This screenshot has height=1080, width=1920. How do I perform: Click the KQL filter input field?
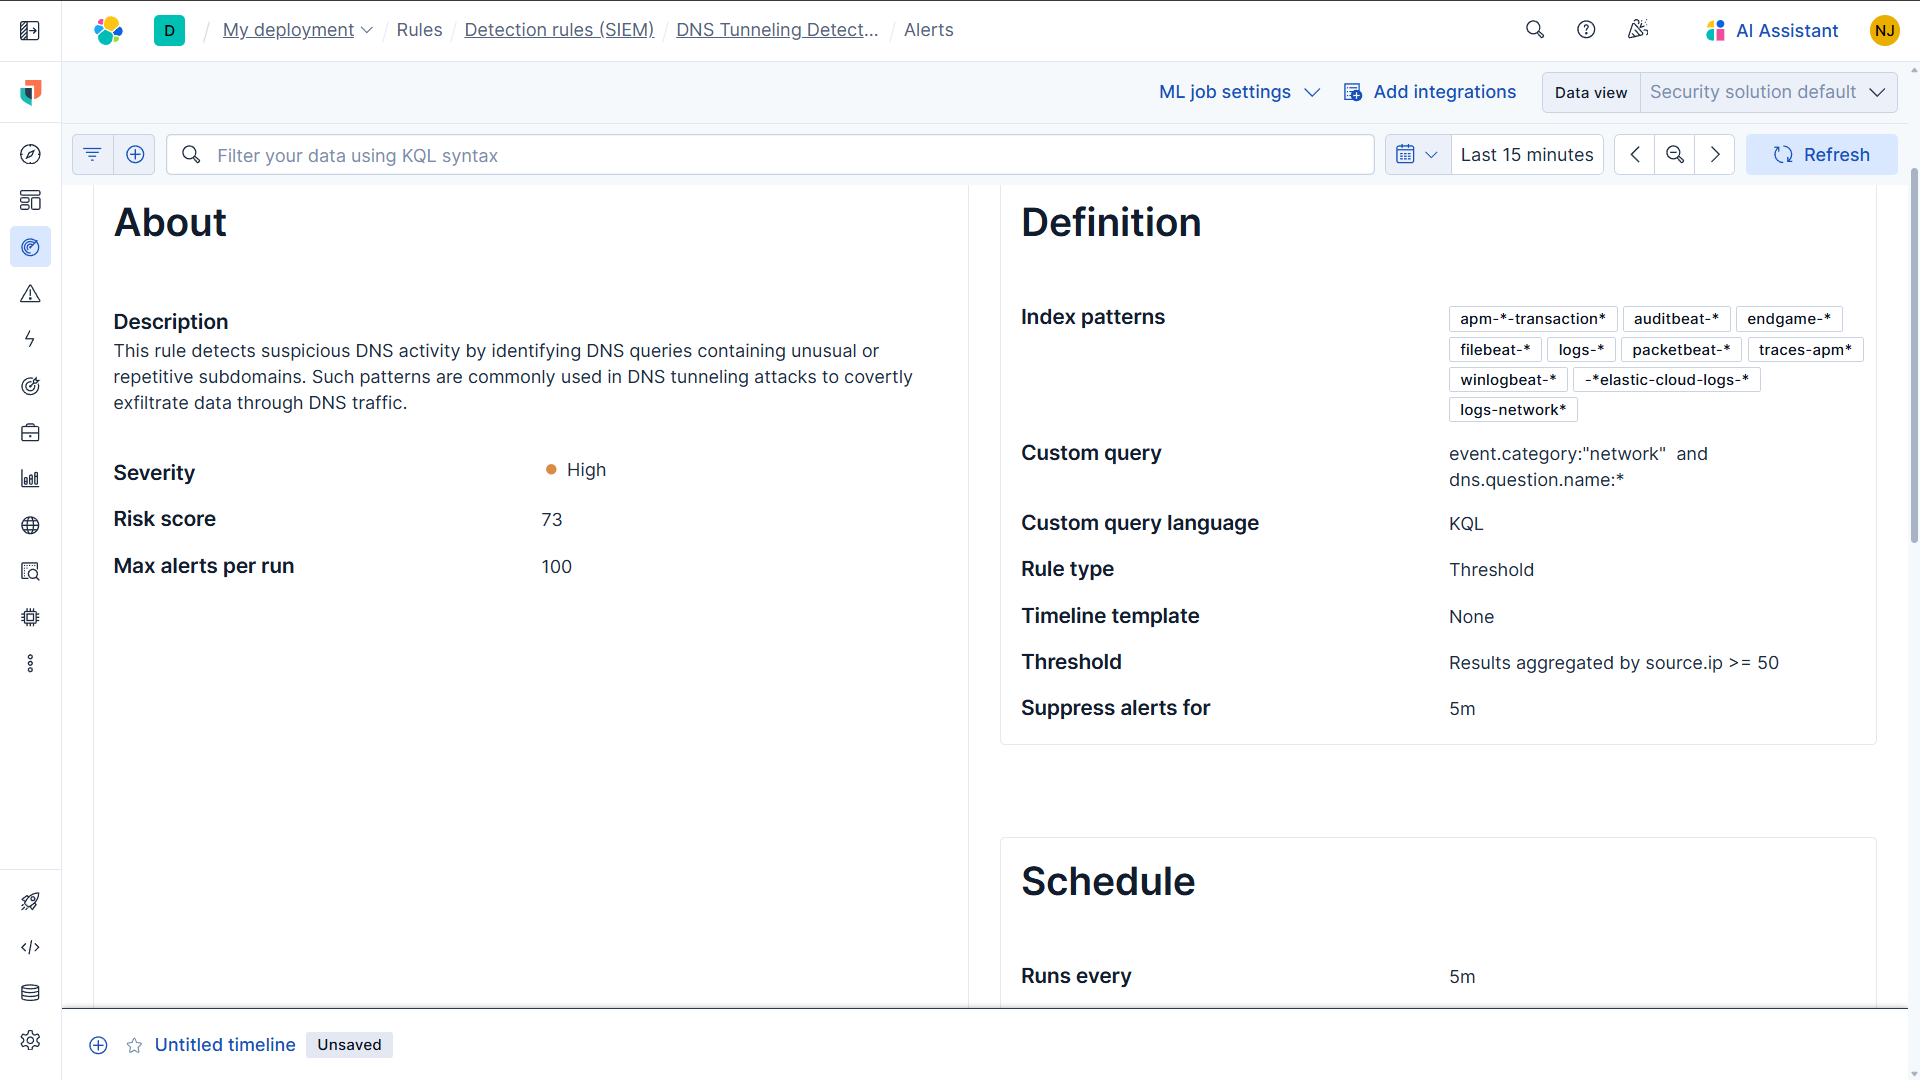[700, 155]
